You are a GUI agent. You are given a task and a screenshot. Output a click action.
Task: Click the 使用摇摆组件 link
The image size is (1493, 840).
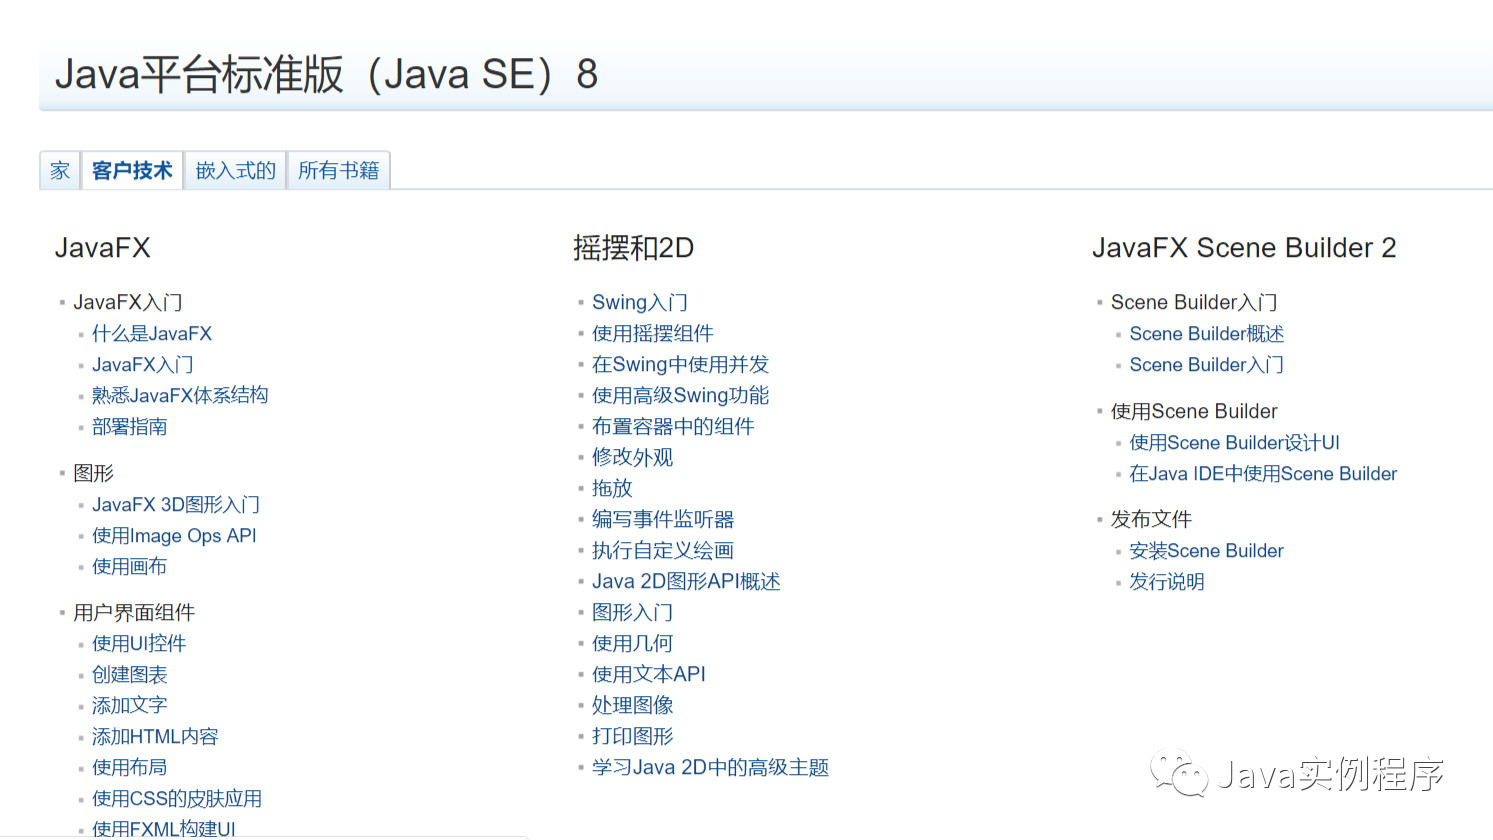pos(653,334)
